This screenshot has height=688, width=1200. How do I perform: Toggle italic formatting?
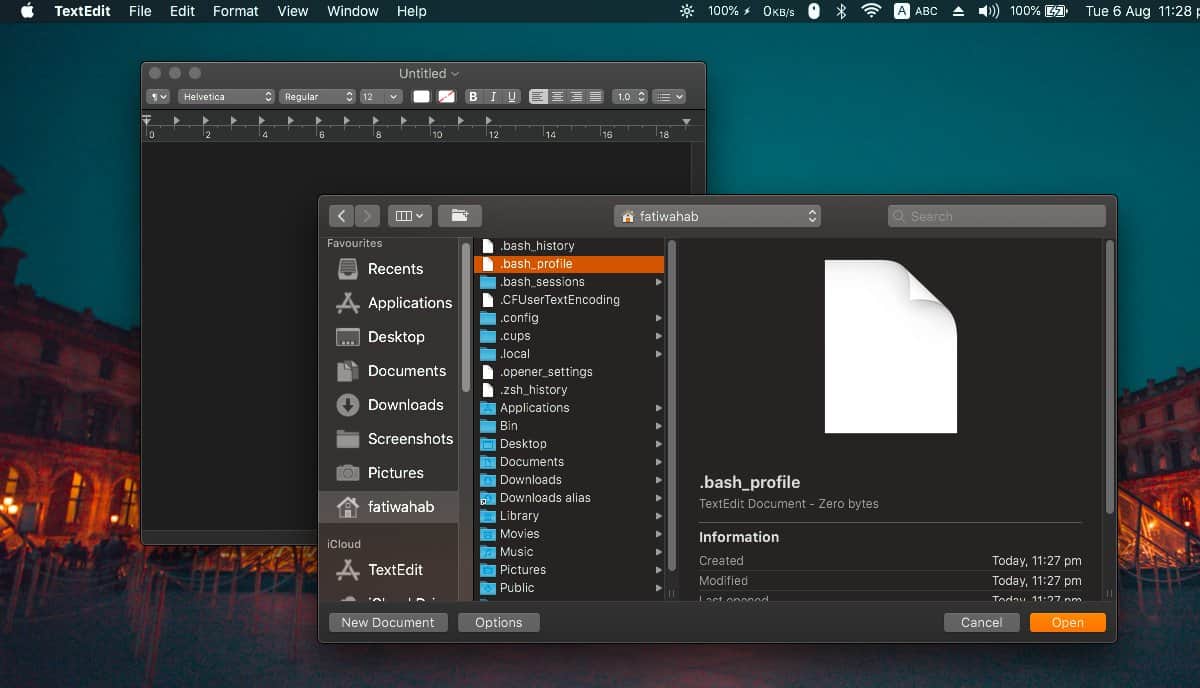tap(493, 97)
